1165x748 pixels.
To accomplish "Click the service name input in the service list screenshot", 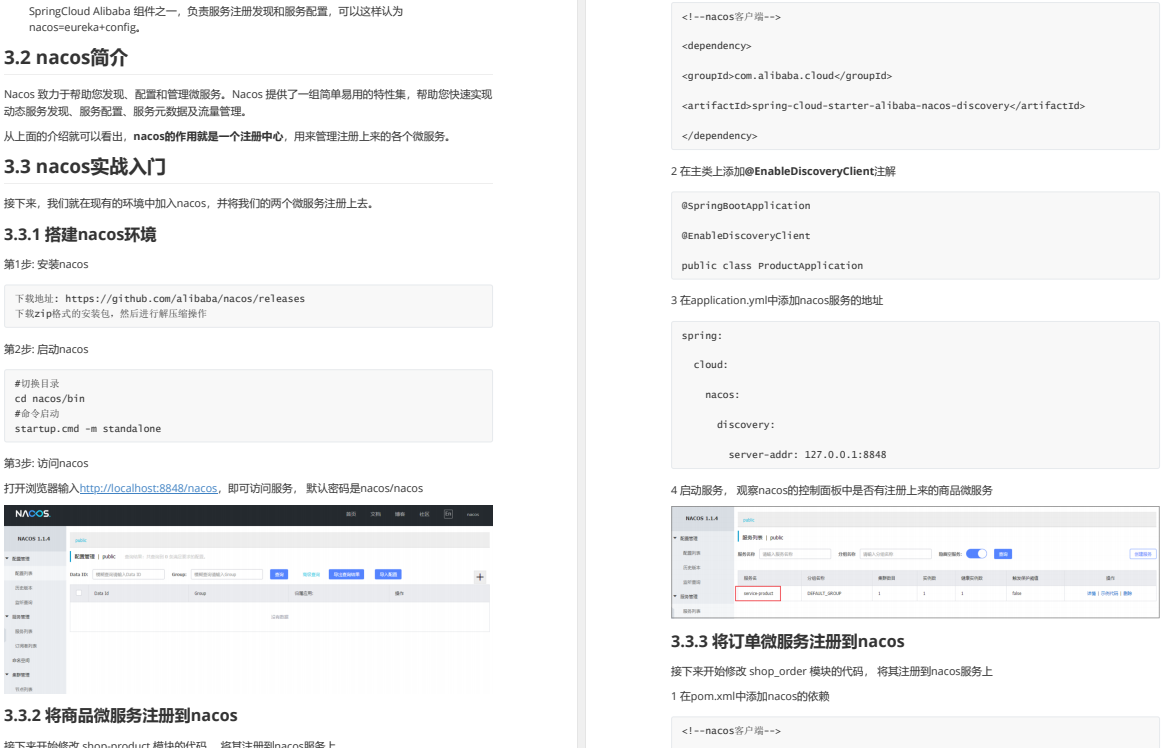I will coord(795,554).
